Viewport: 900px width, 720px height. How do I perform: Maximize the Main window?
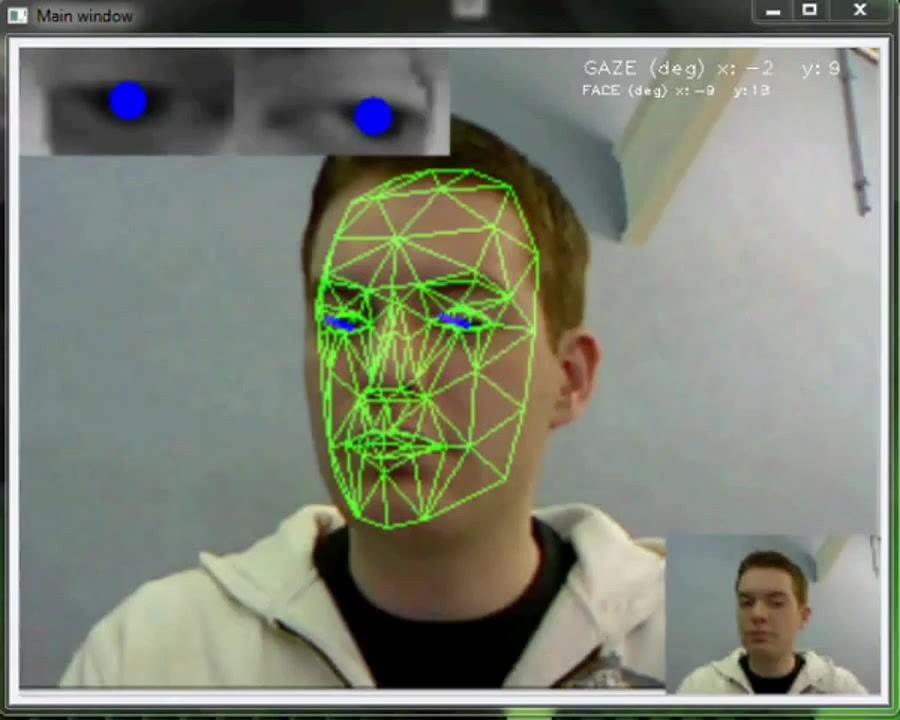[x=810, y=11]
